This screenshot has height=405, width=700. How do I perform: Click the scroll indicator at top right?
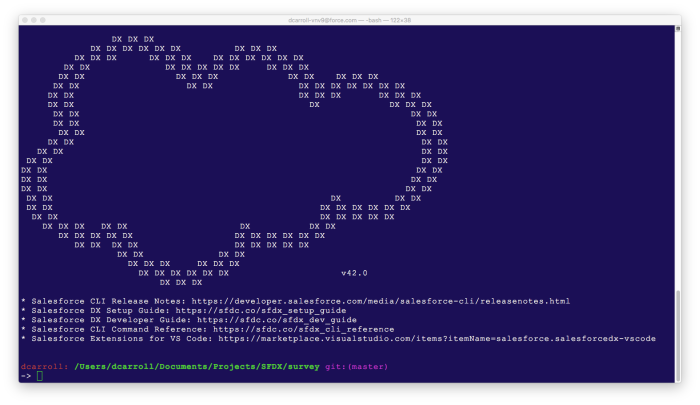pos(678,29)
